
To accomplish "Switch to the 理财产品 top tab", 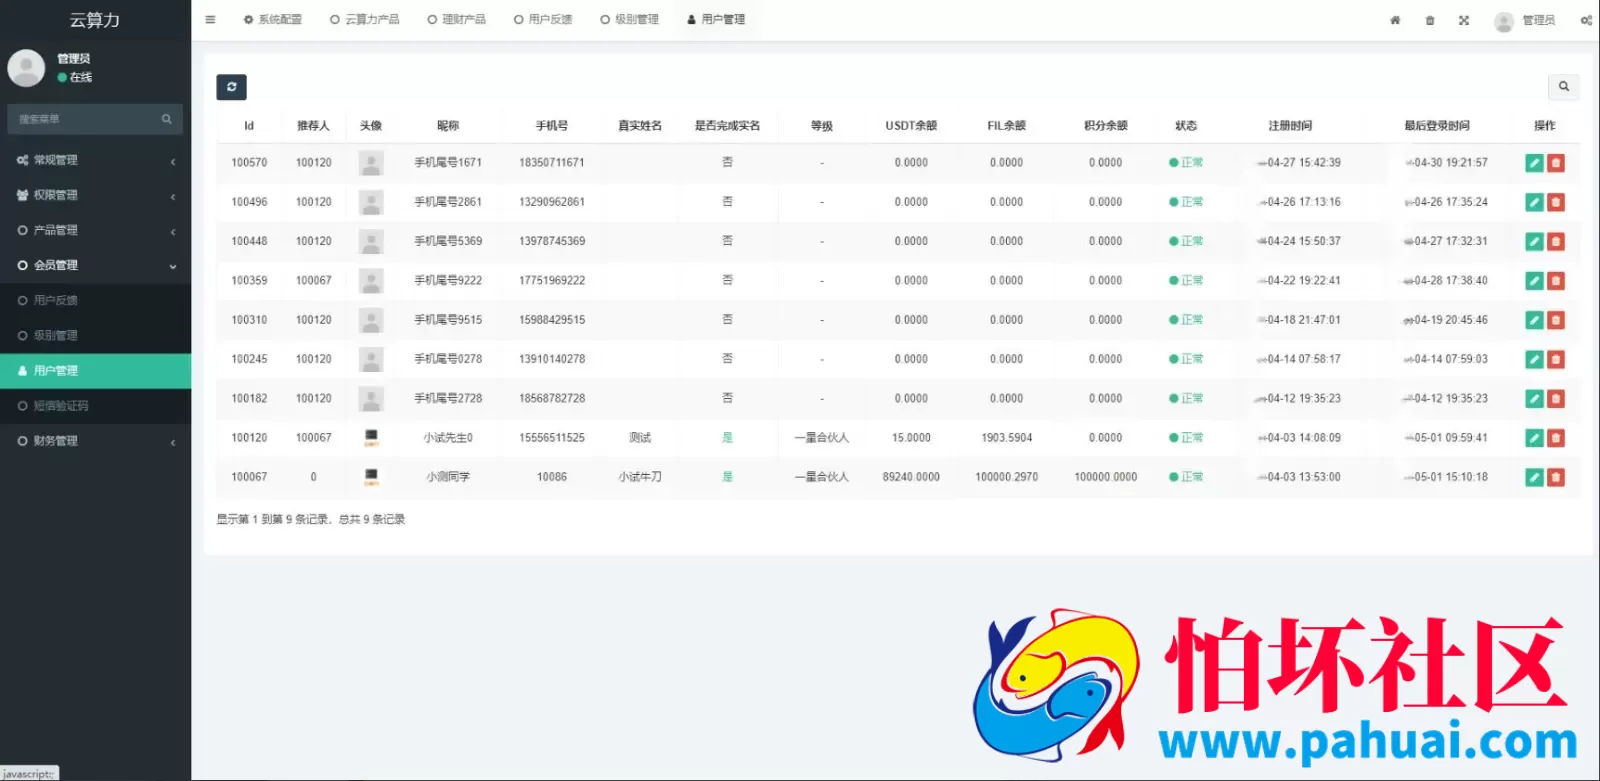I will click(457, 20).
